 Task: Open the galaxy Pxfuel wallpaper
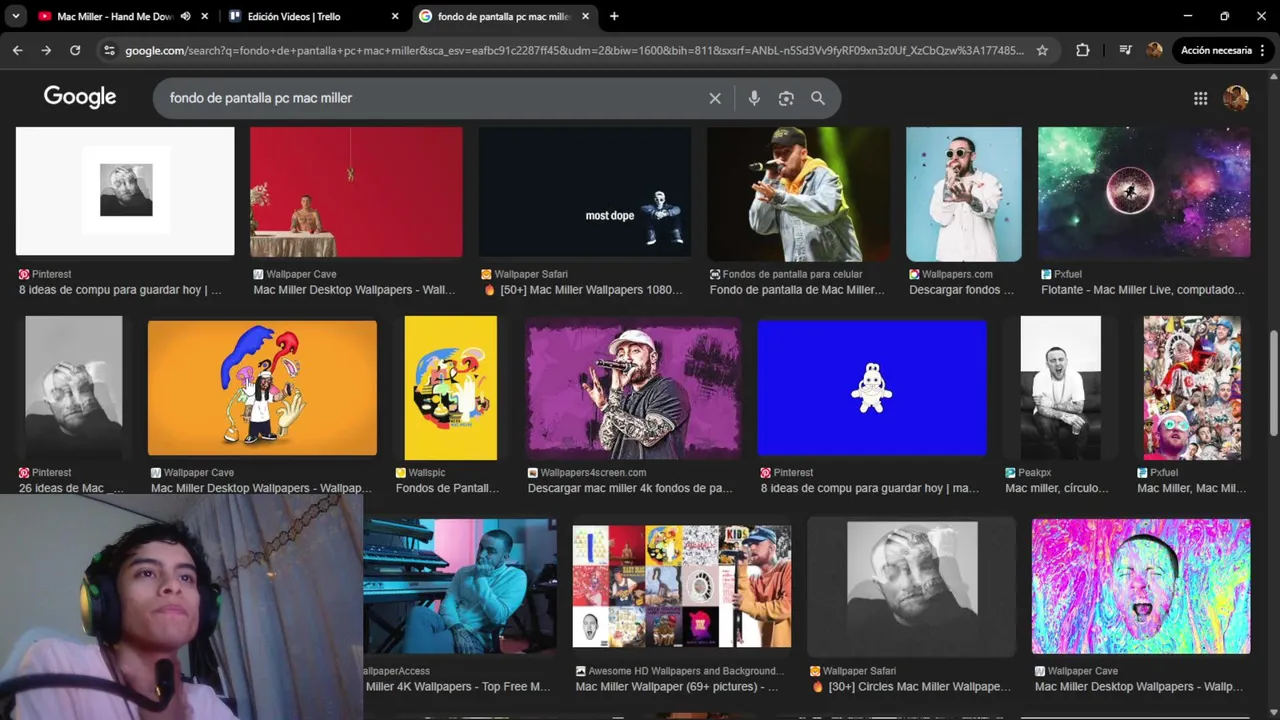coord(1144,192)
